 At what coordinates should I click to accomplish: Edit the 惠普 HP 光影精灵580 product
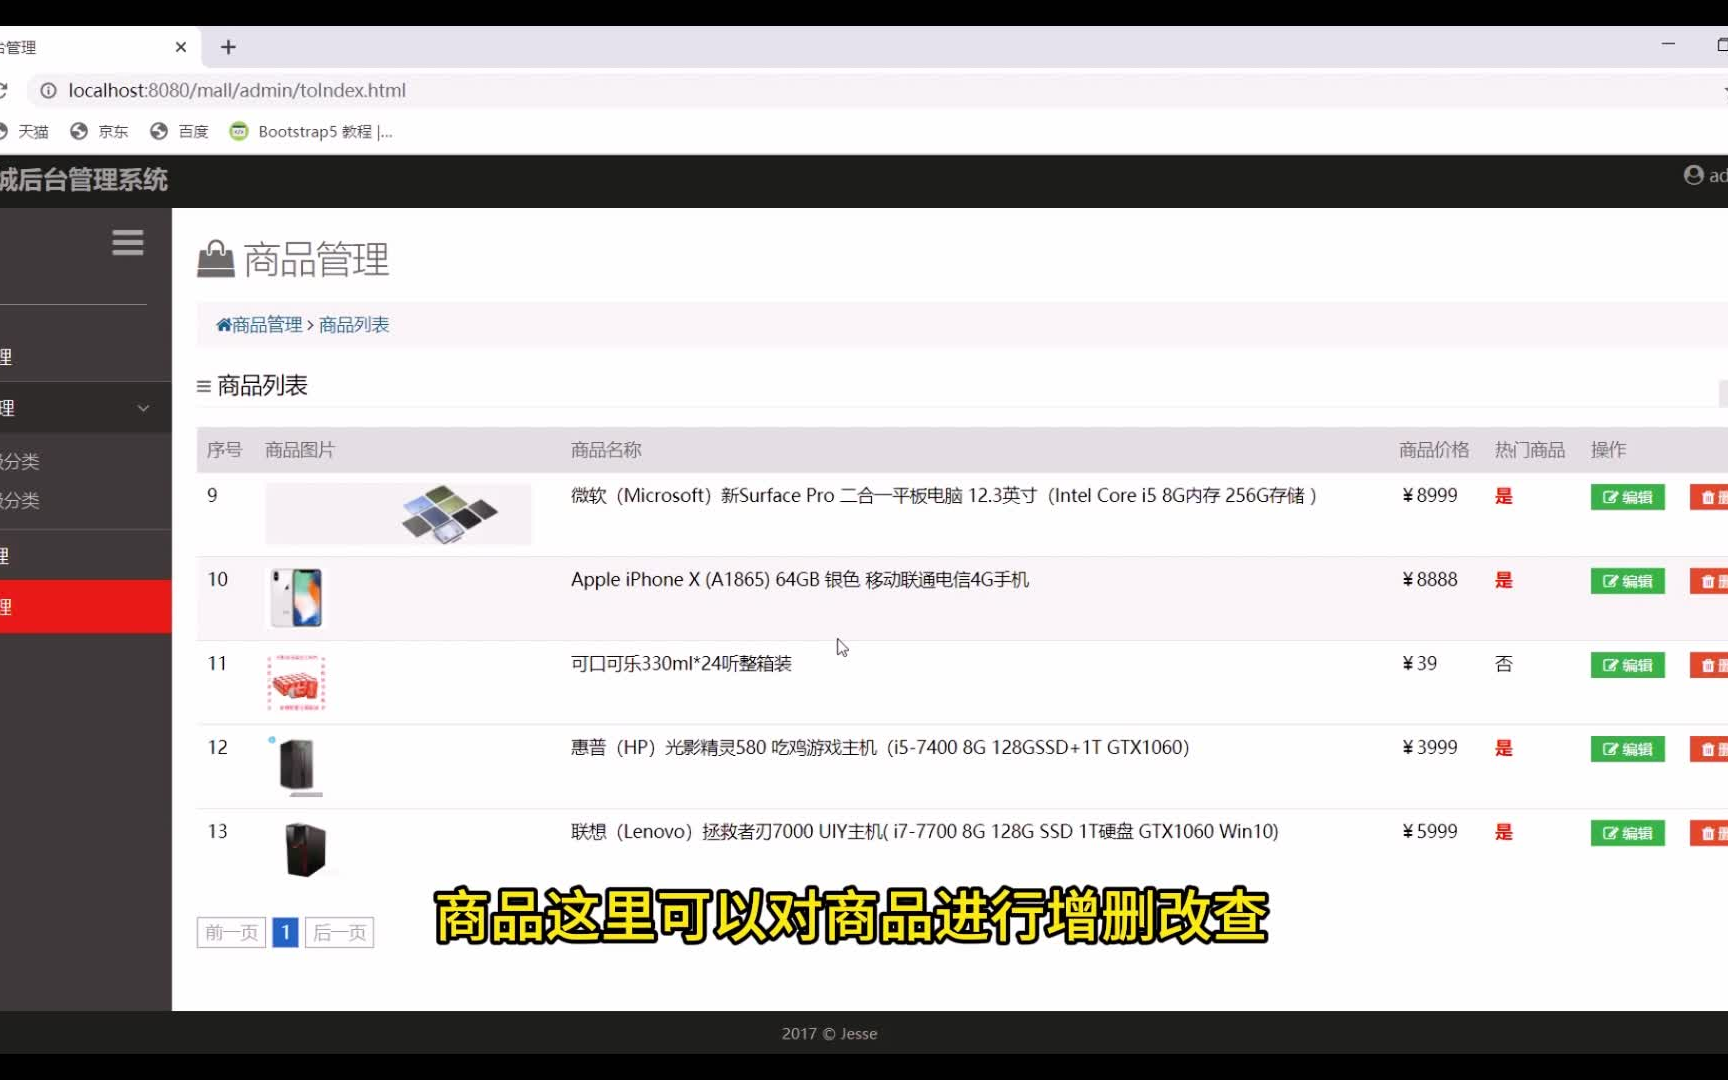click(1627, 749)
